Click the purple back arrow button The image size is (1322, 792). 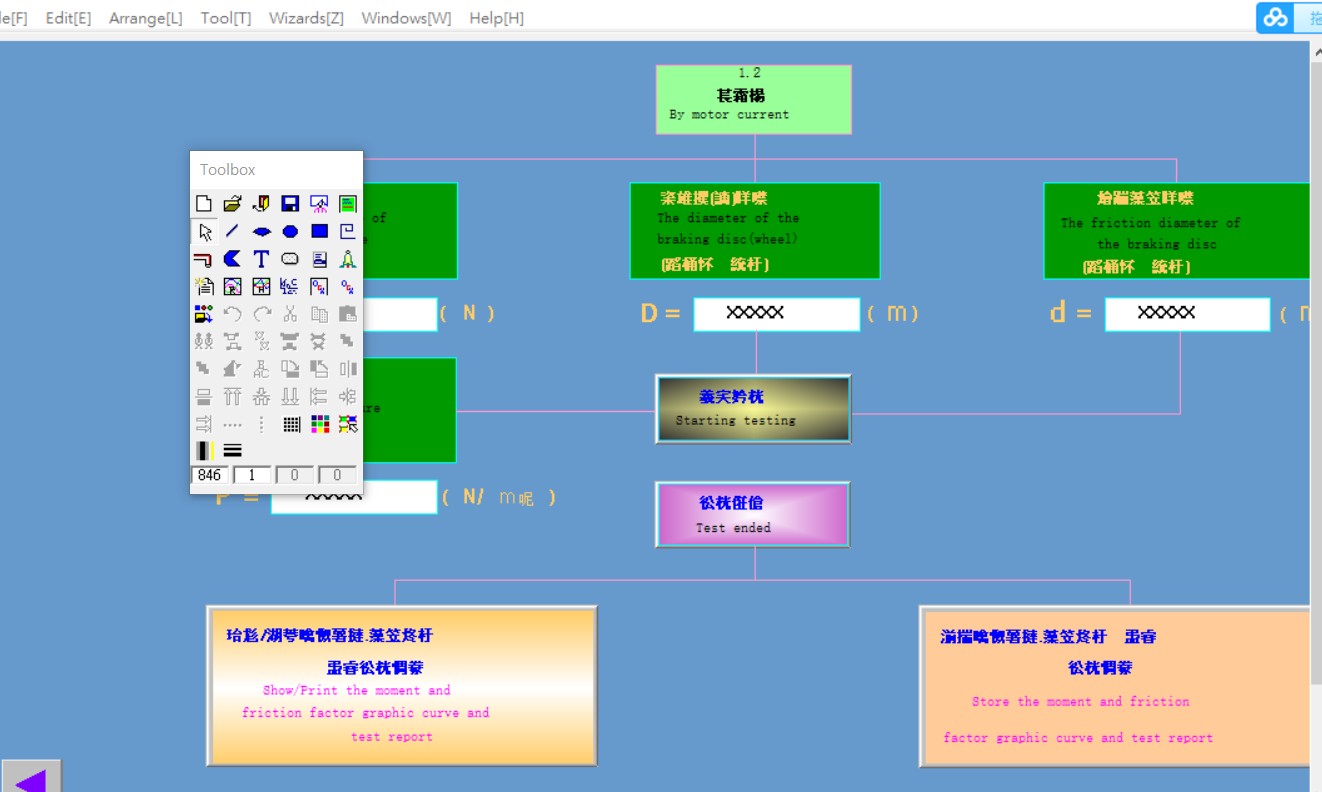click(x=31, y=777)
